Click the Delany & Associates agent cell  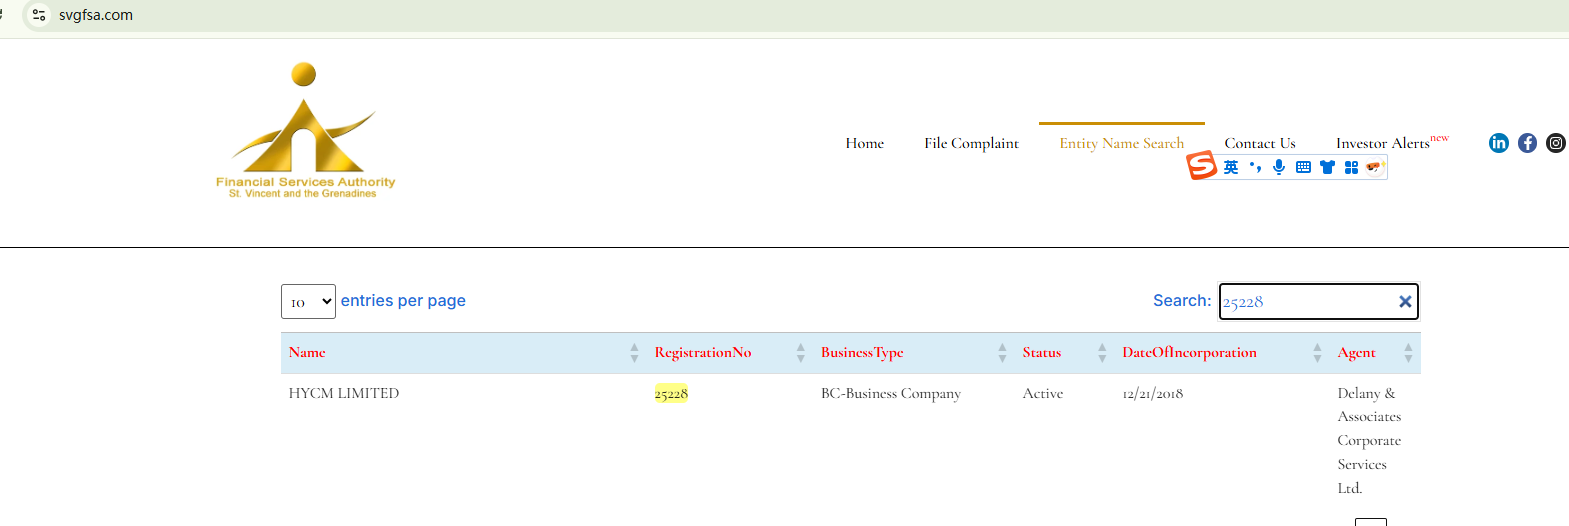pyautogui.click(x=1369, y=440)
